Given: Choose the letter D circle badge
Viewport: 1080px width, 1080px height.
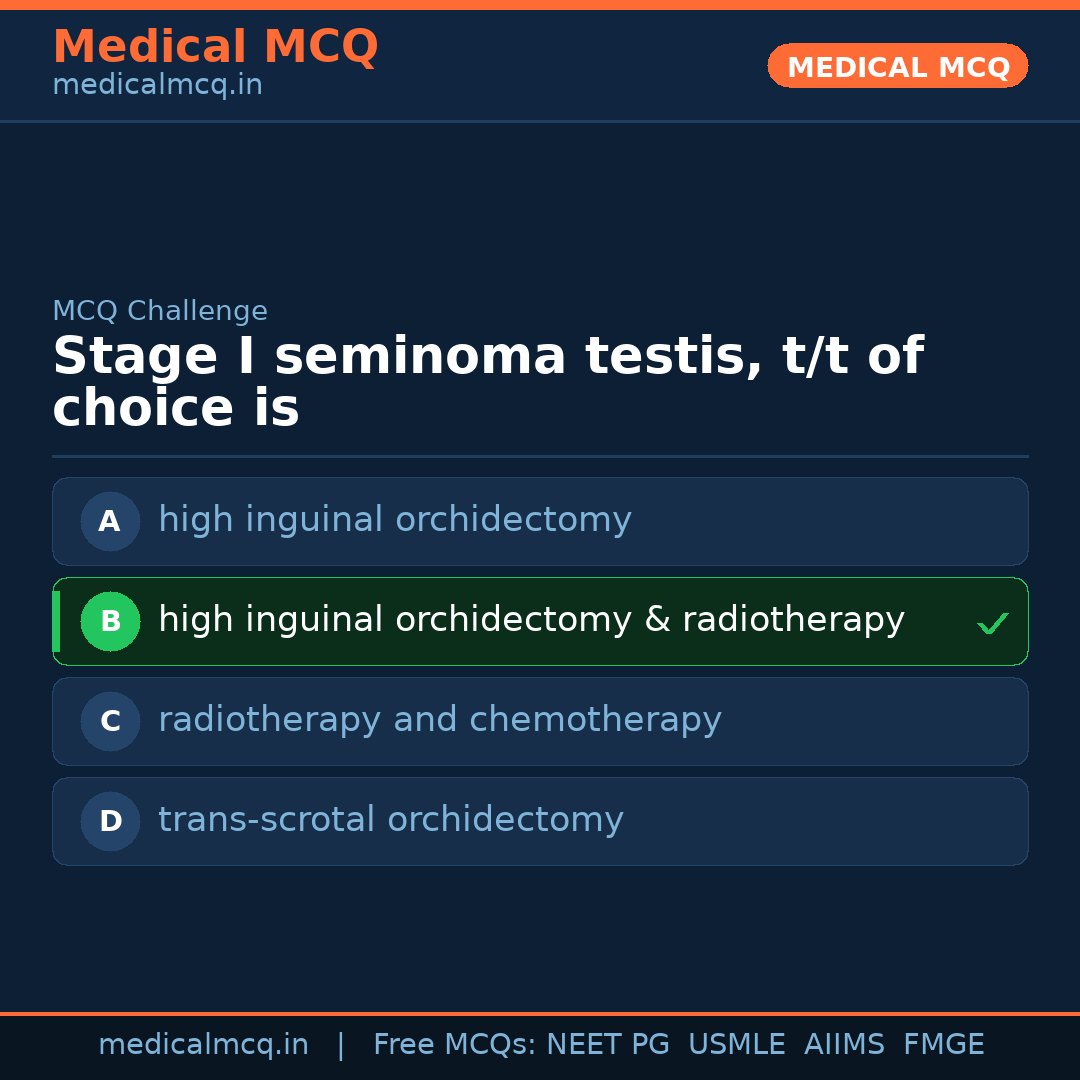Looking at the screenshot, I should (x=110, y=821).
